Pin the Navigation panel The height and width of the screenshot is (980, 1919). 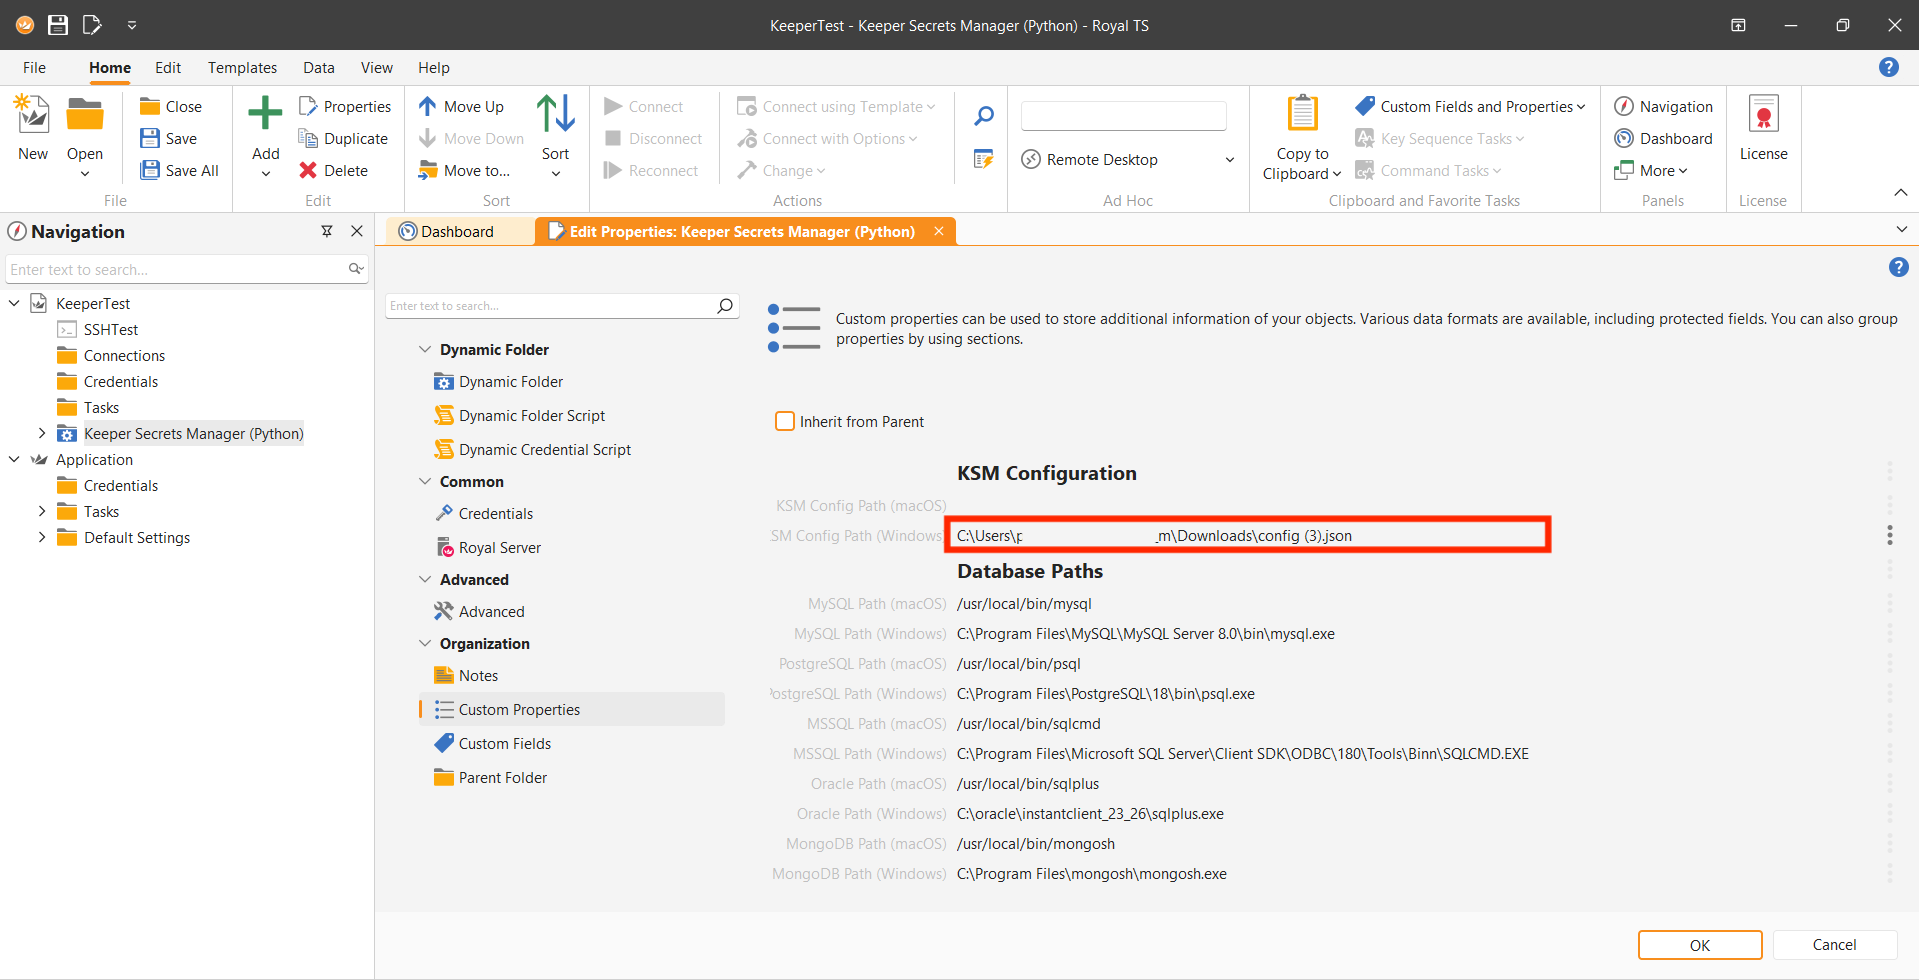coord(327,231)
